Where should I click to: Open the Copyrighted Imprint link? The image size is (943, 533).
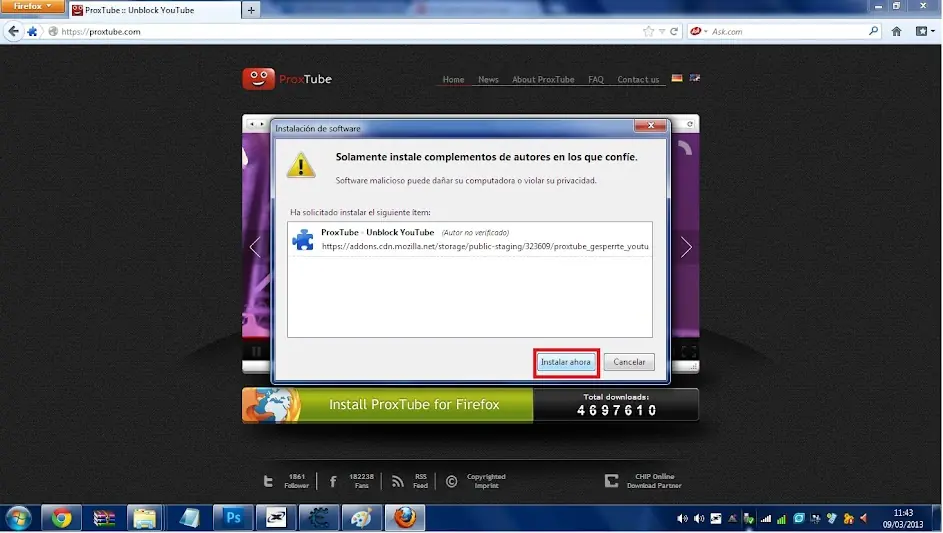click(x=486, y=481)
